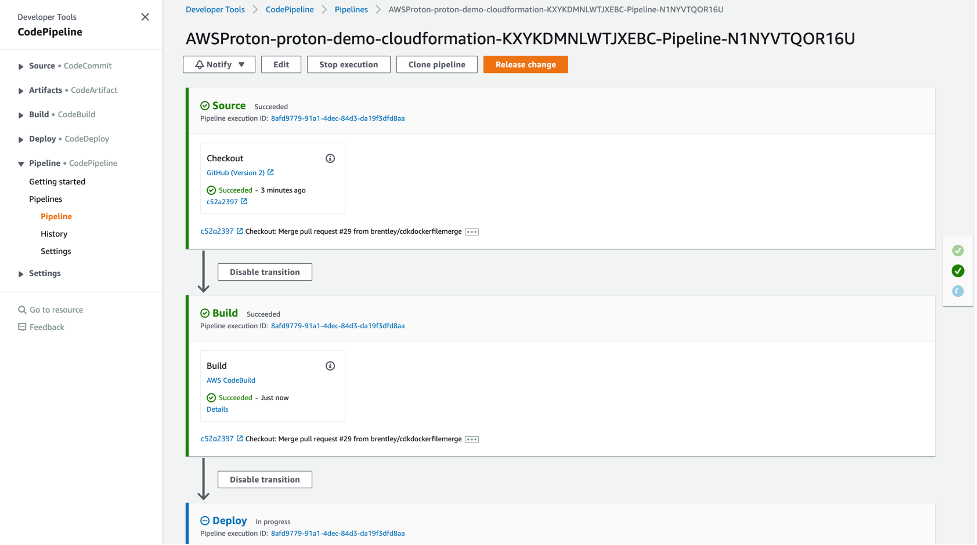The image size is (977, 545).
Task: Open c52a2397 link in Source stage footer
Action: [217, 231]
